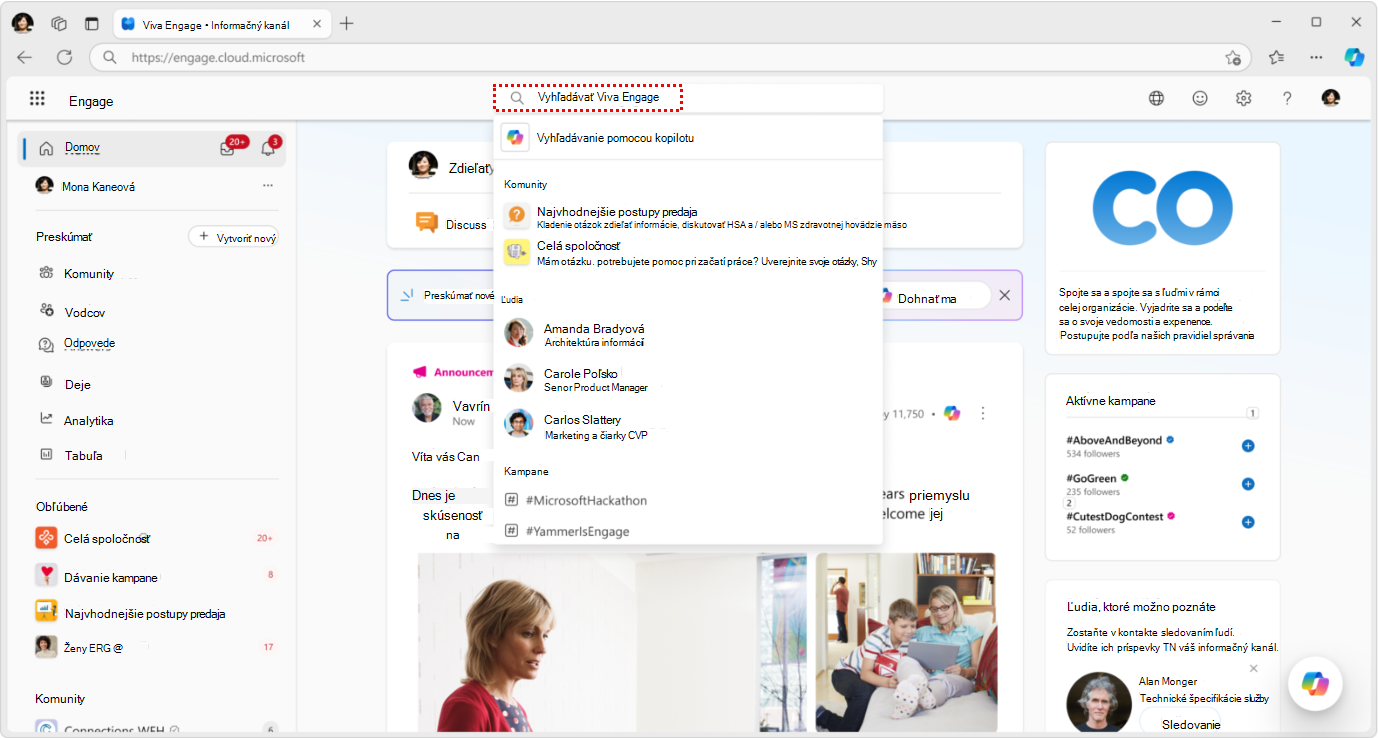This screenshot has width=1378, height=738.
Task: Open the family photo thumbnail in post
Action: [x=906, y=643]
